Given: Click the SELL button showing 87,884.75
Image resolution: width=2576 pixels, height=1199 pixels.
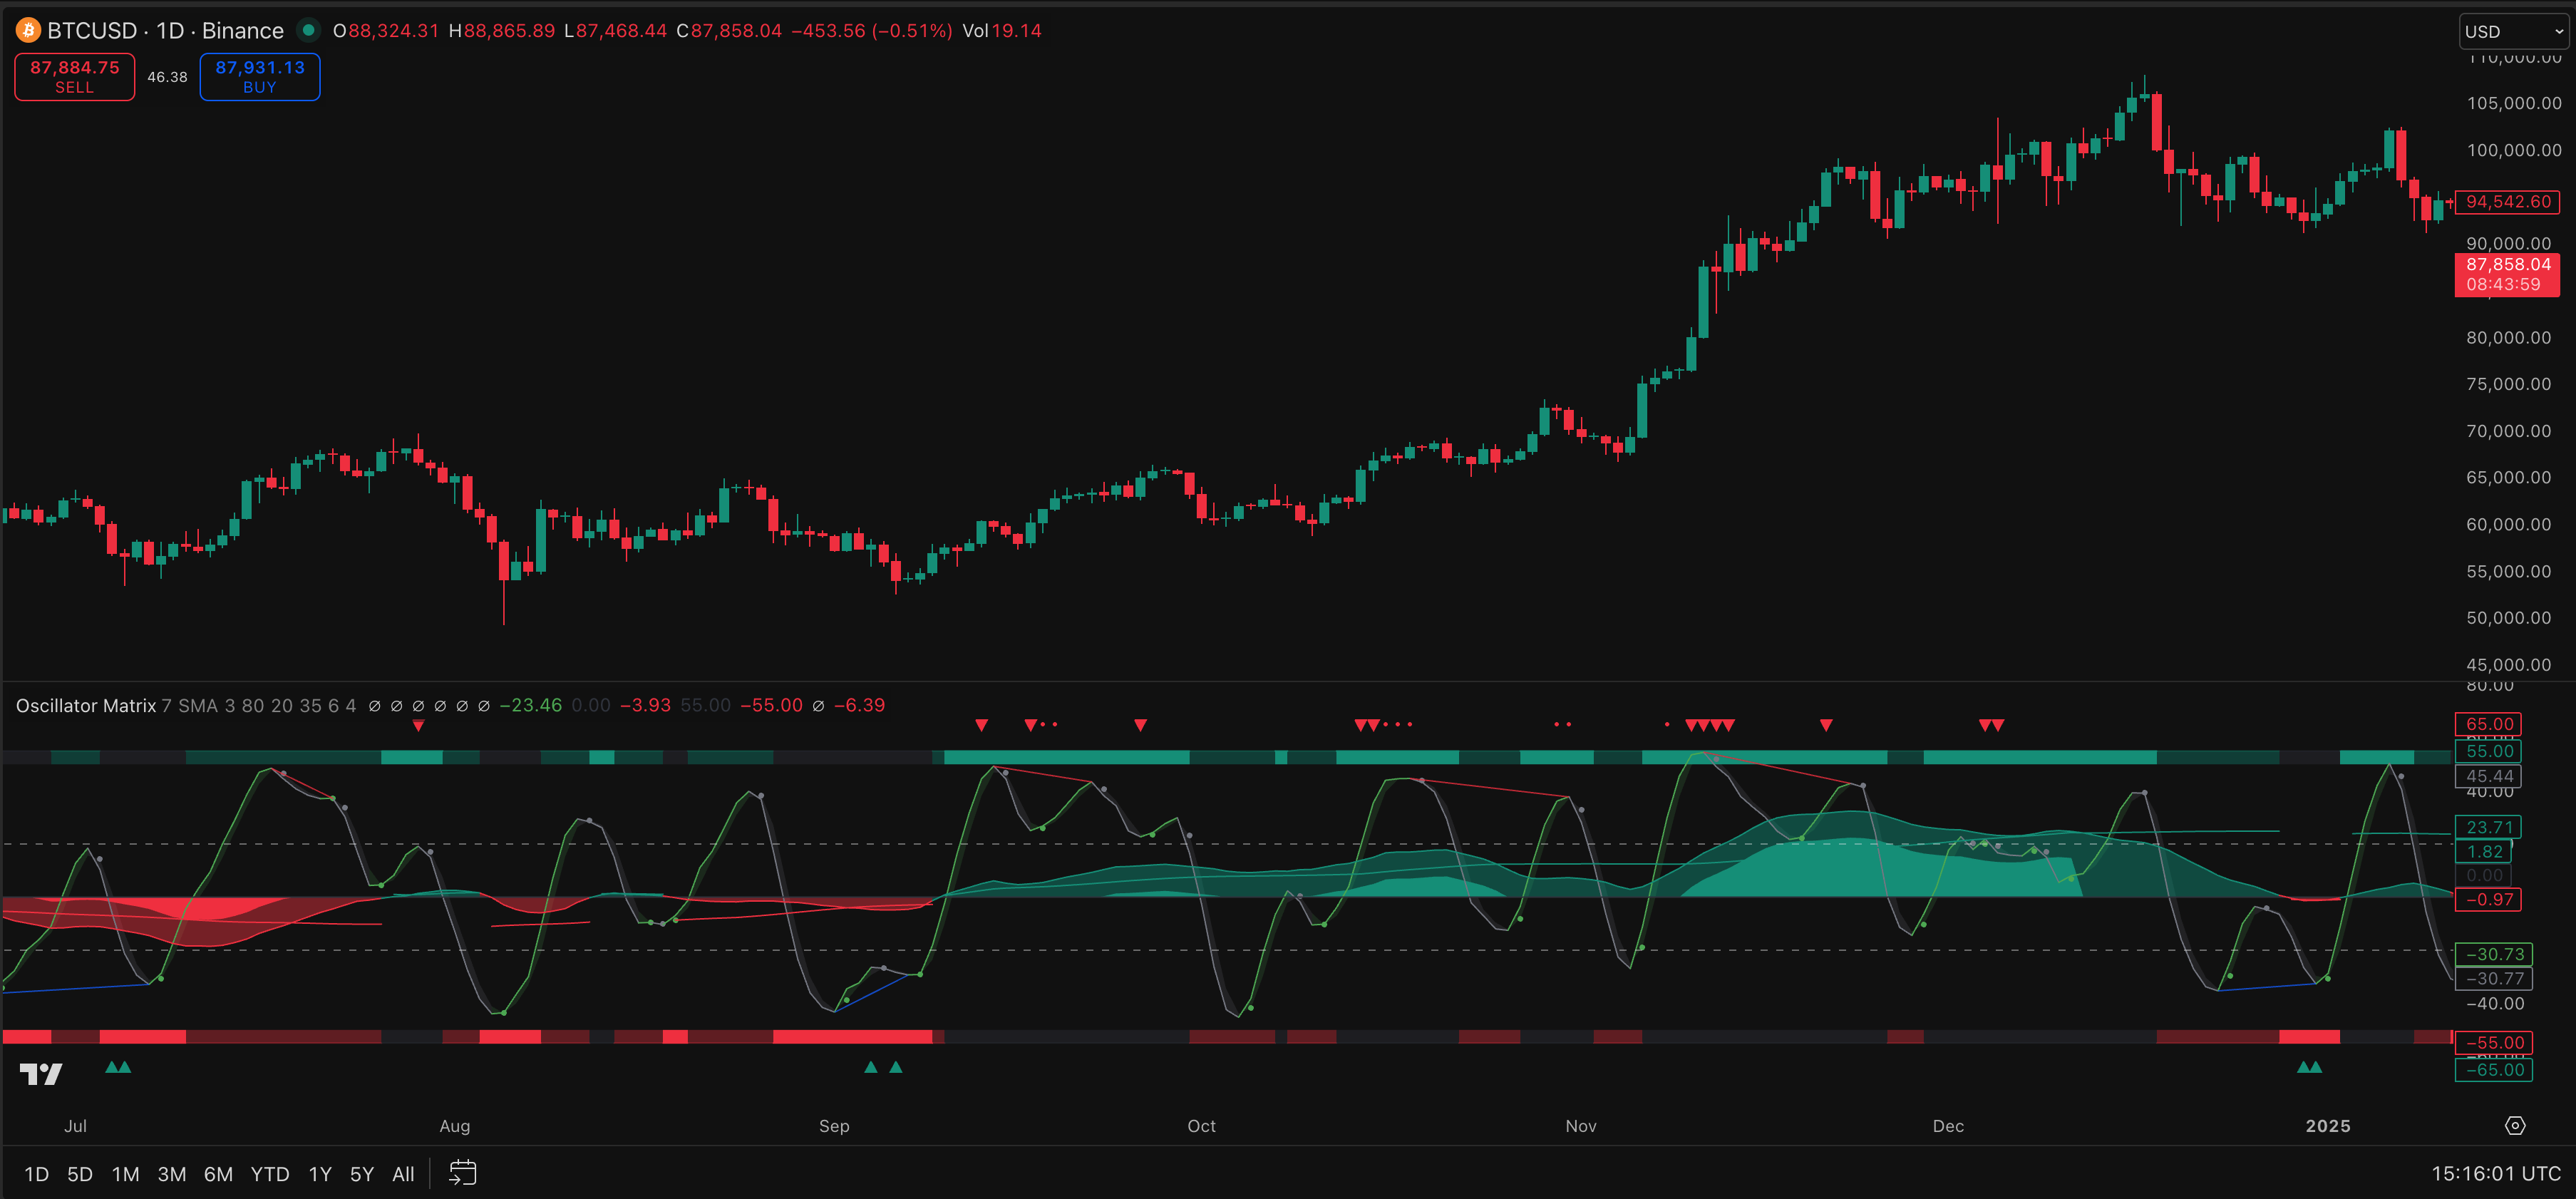Looking at the screenshot, I should (74, 76).
